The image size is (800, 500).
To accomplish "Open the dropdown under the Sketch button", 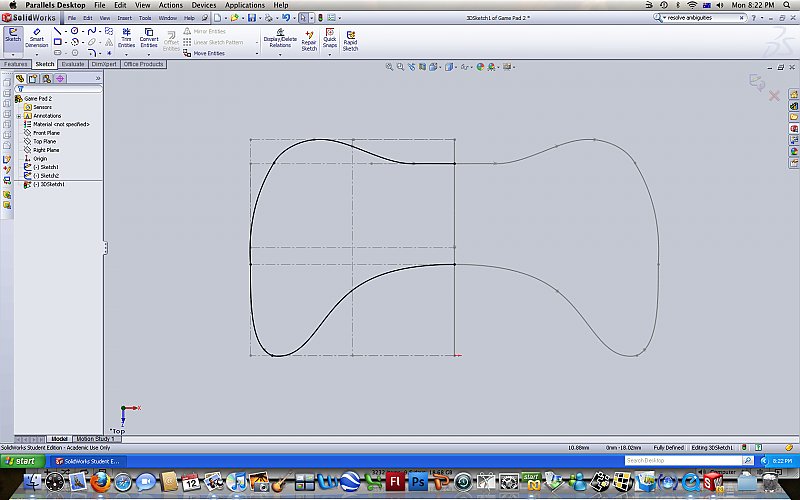I will 13,53.
